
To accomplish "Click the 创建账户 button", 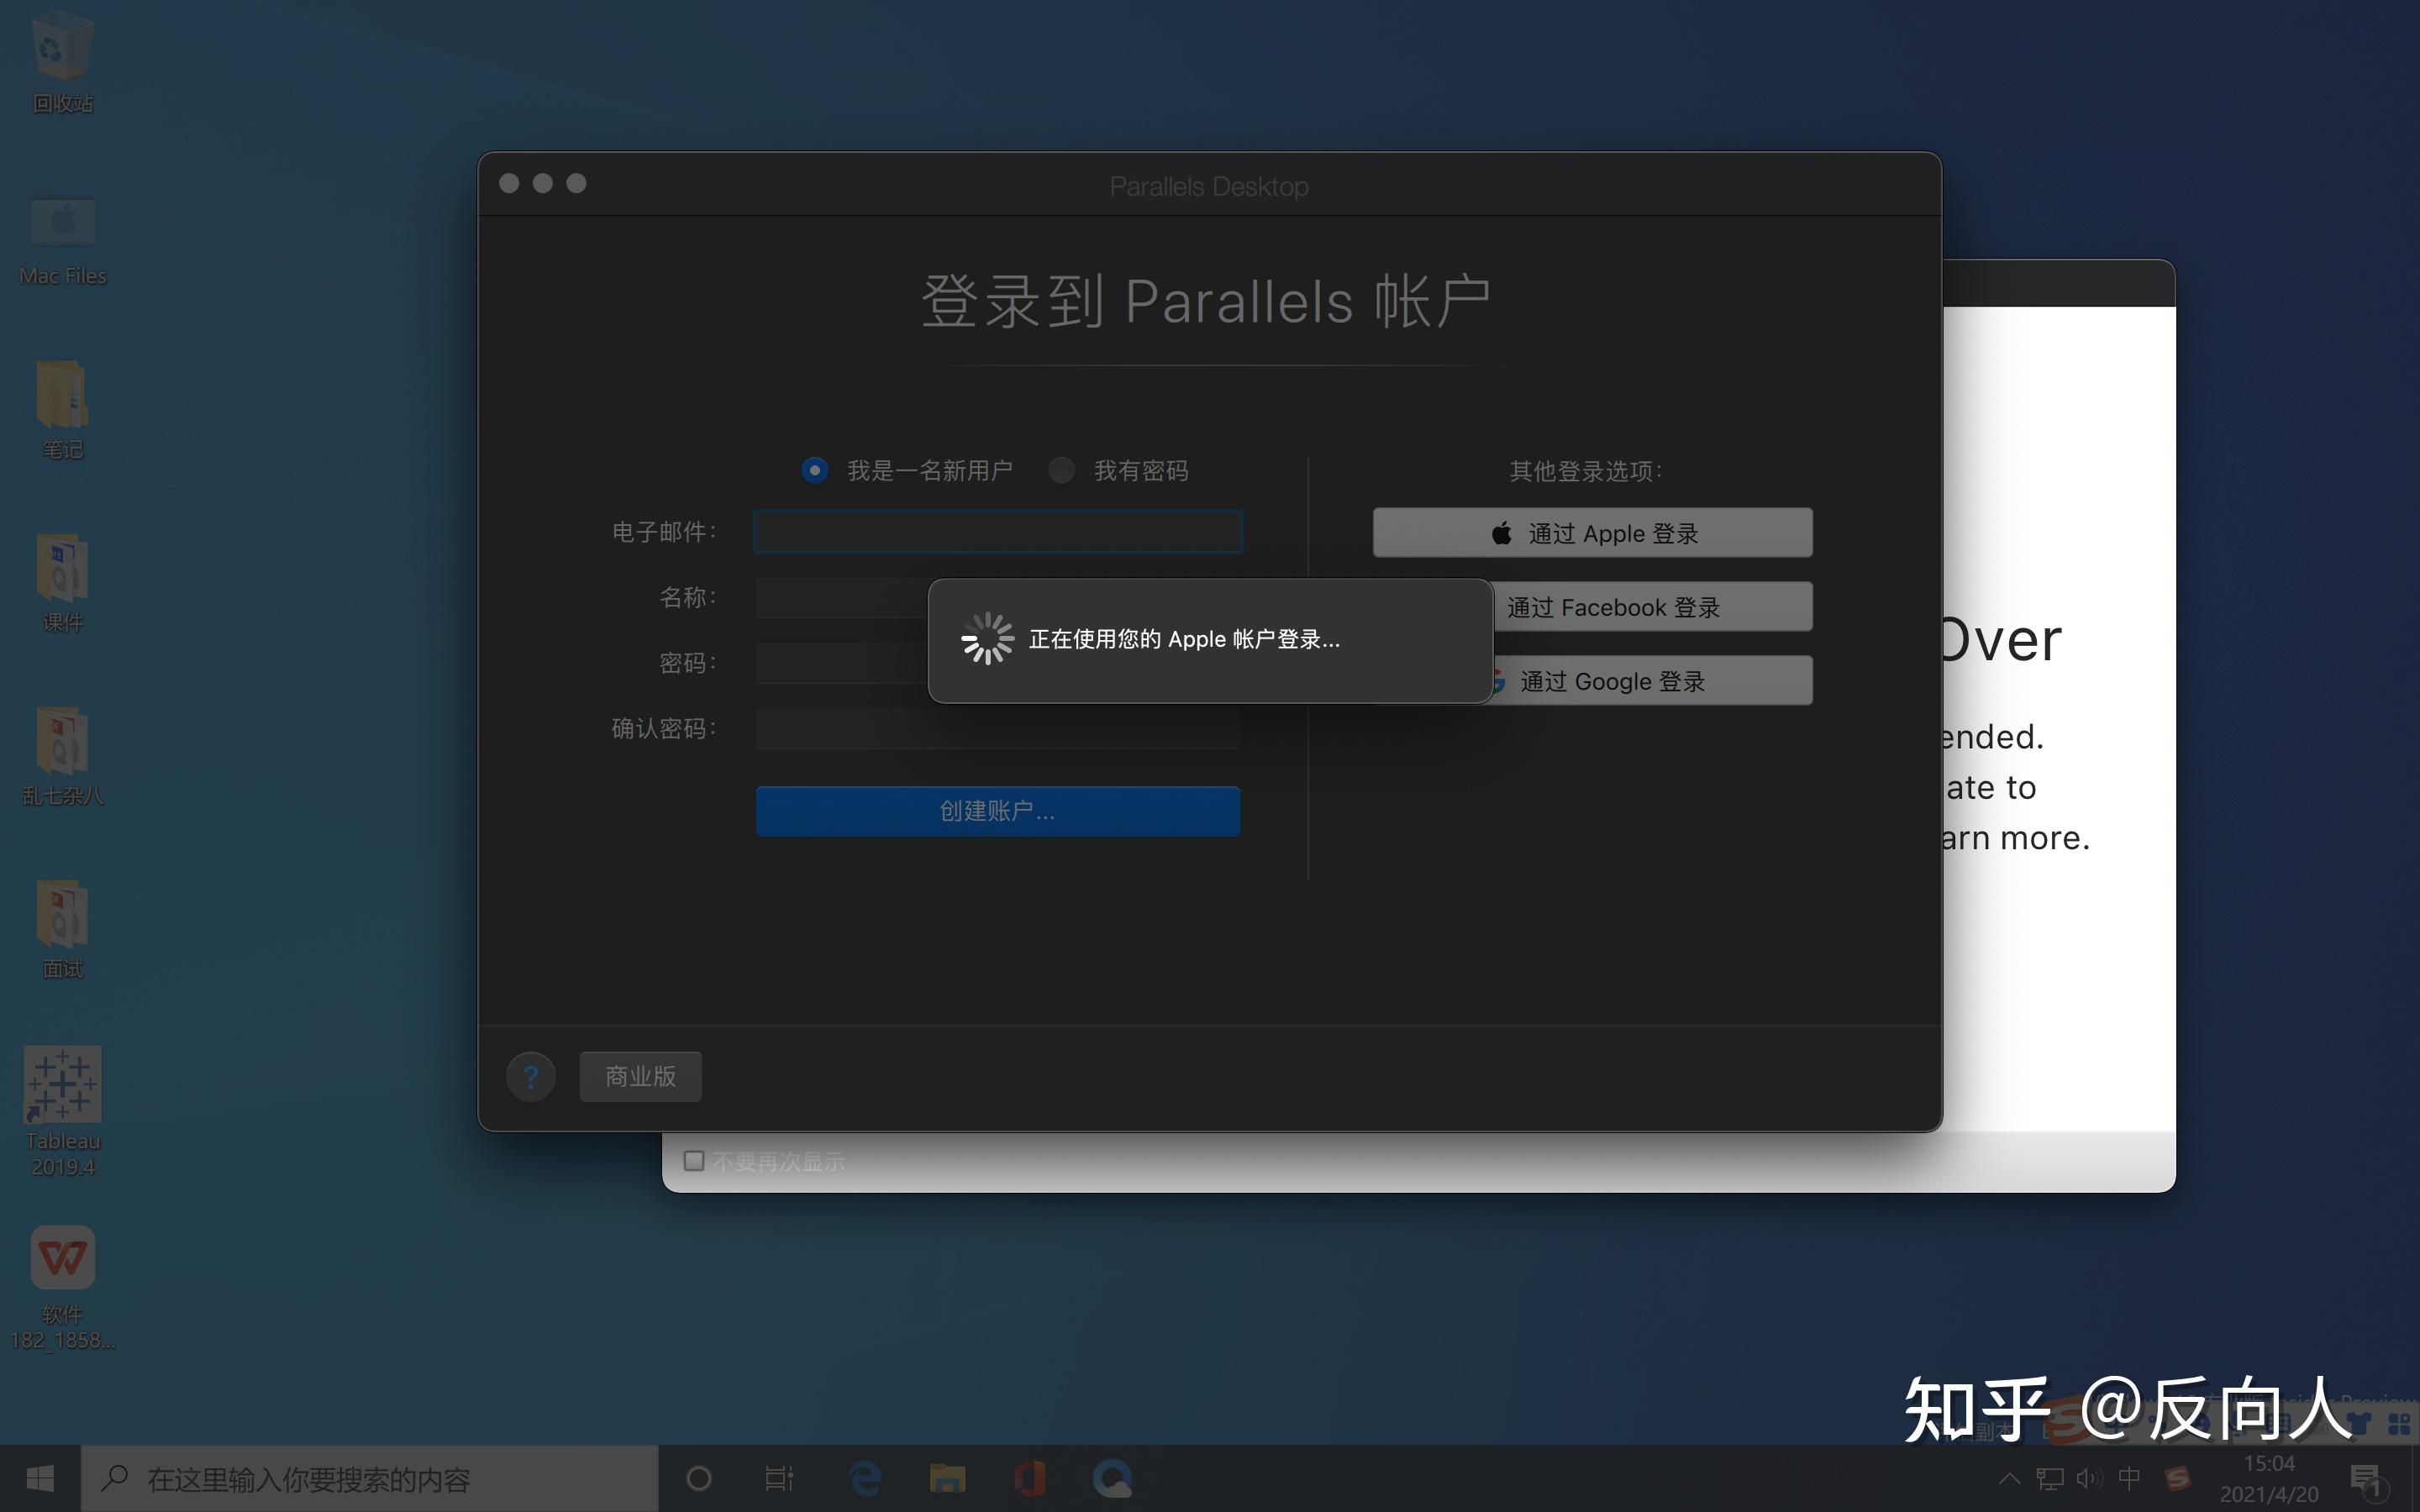I will tap(998, 811).
